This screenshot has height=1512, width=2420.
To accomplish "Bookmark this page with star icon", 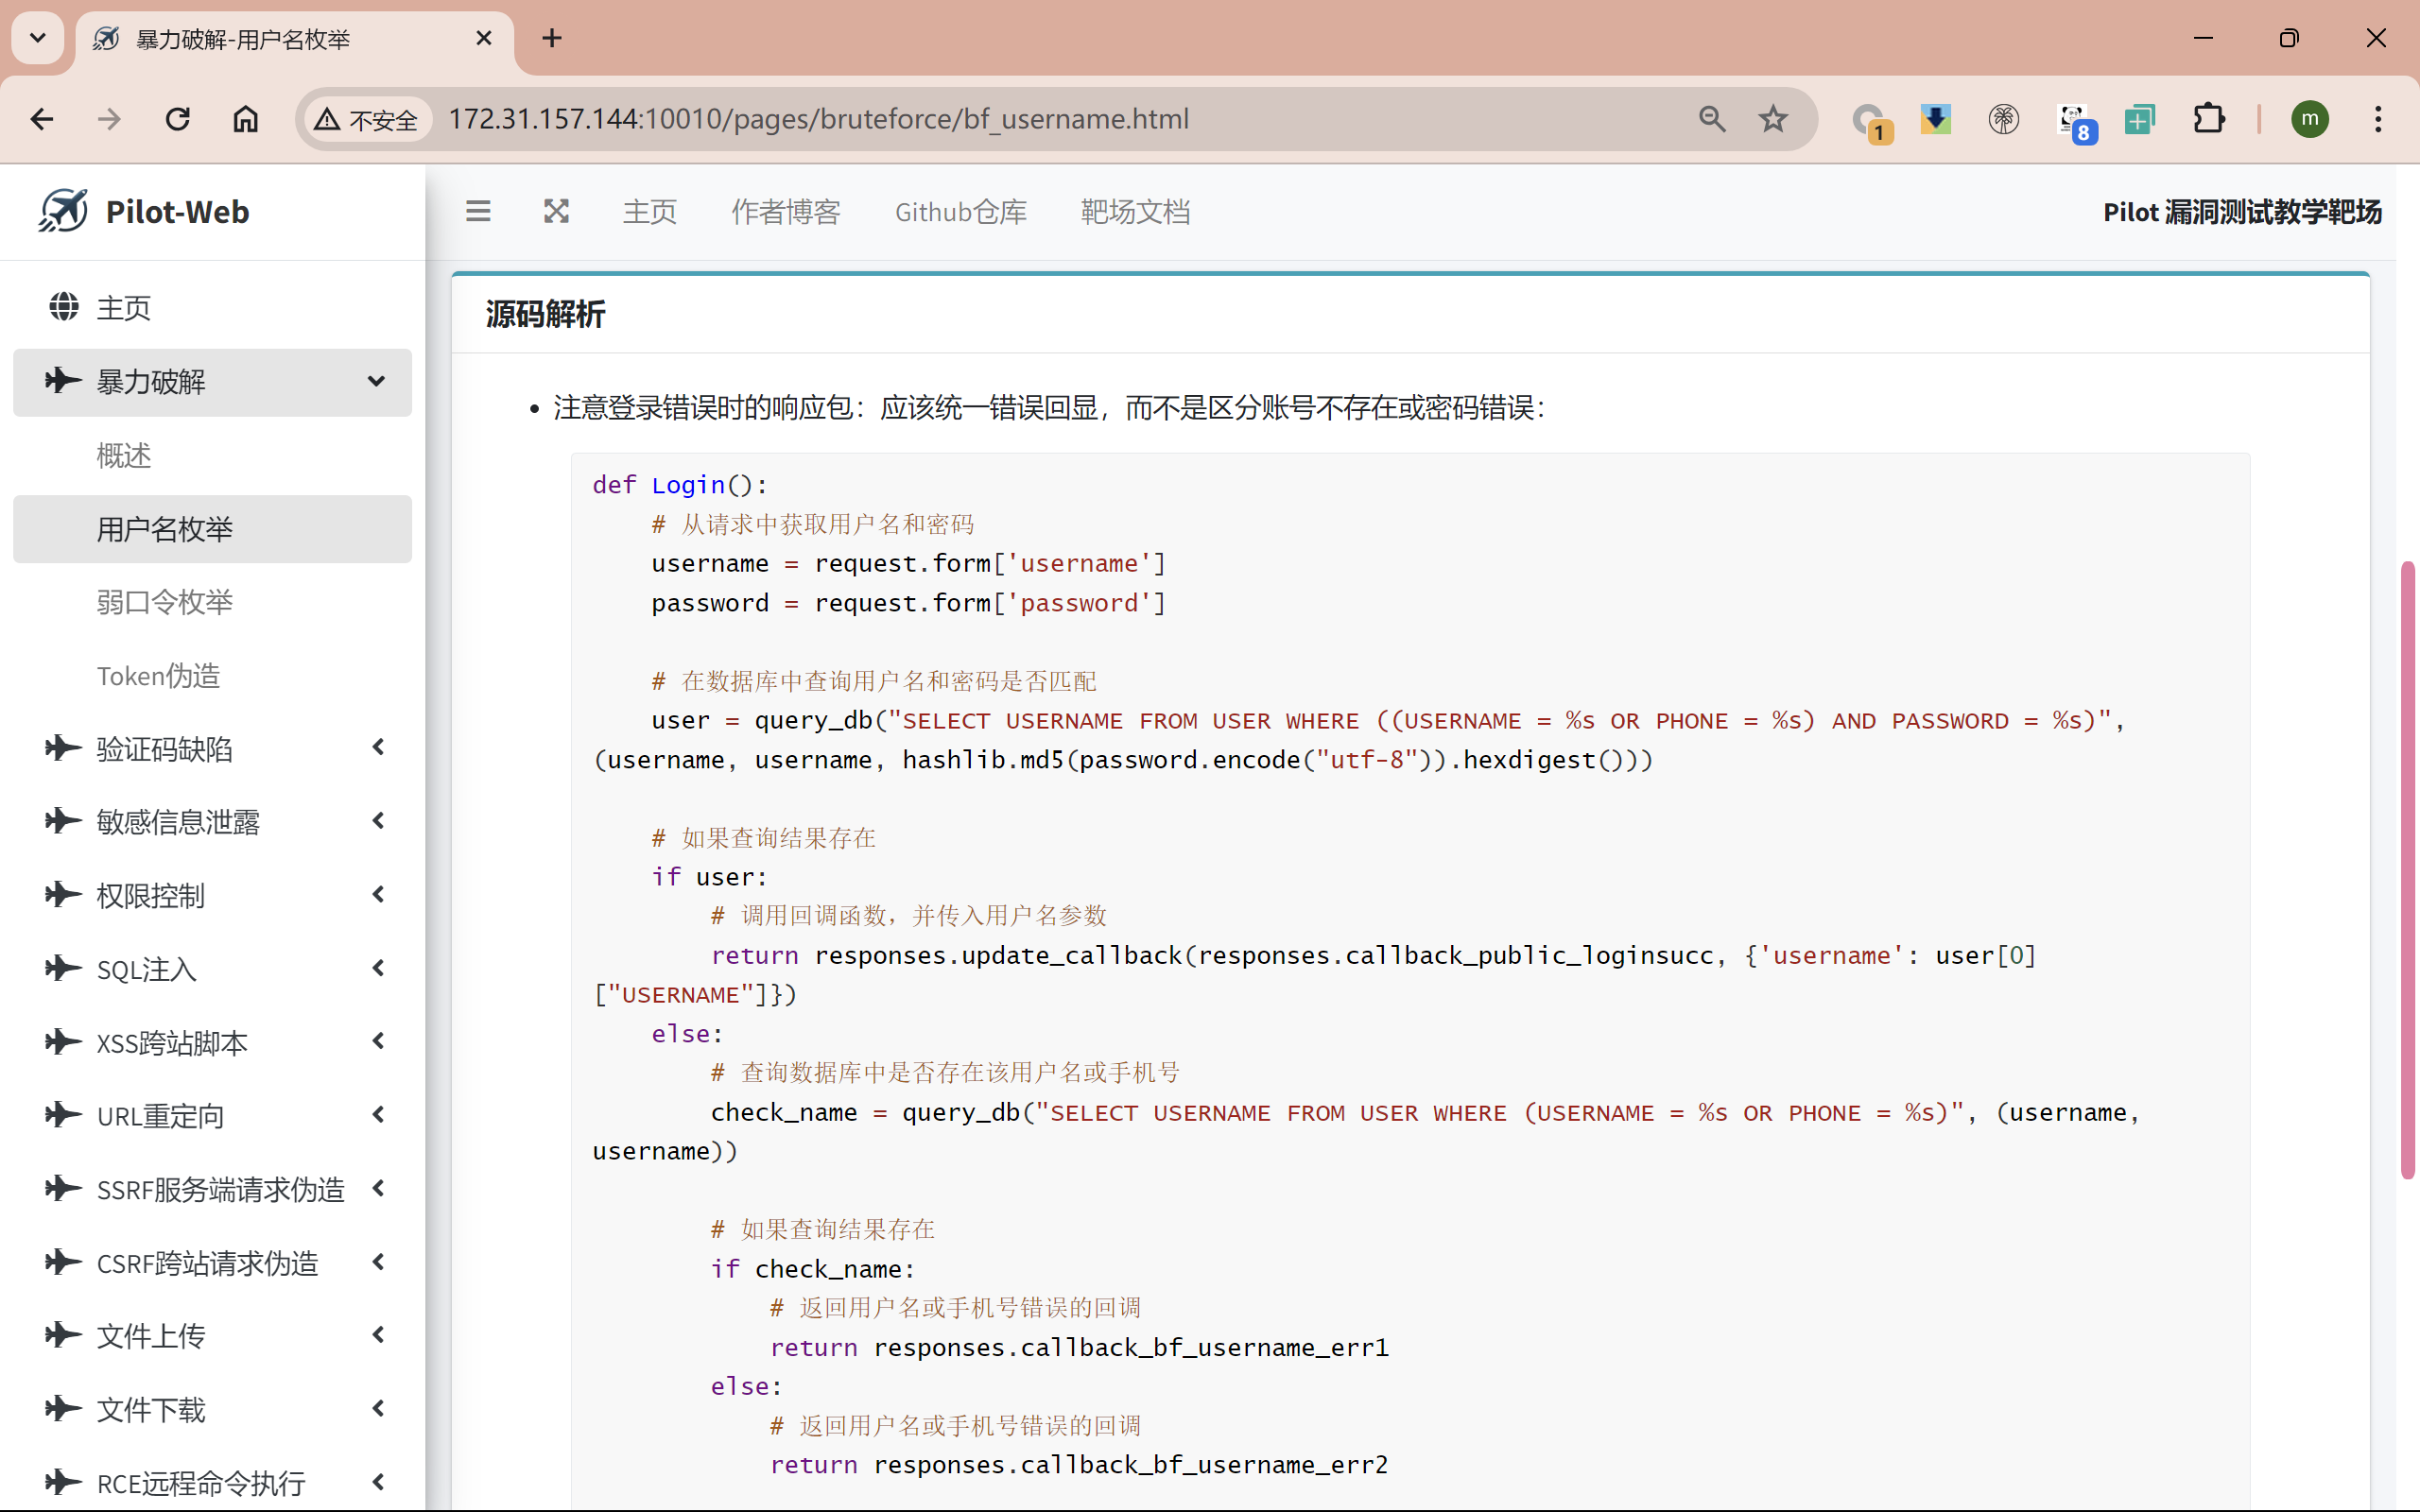I will coord(1773,119).
